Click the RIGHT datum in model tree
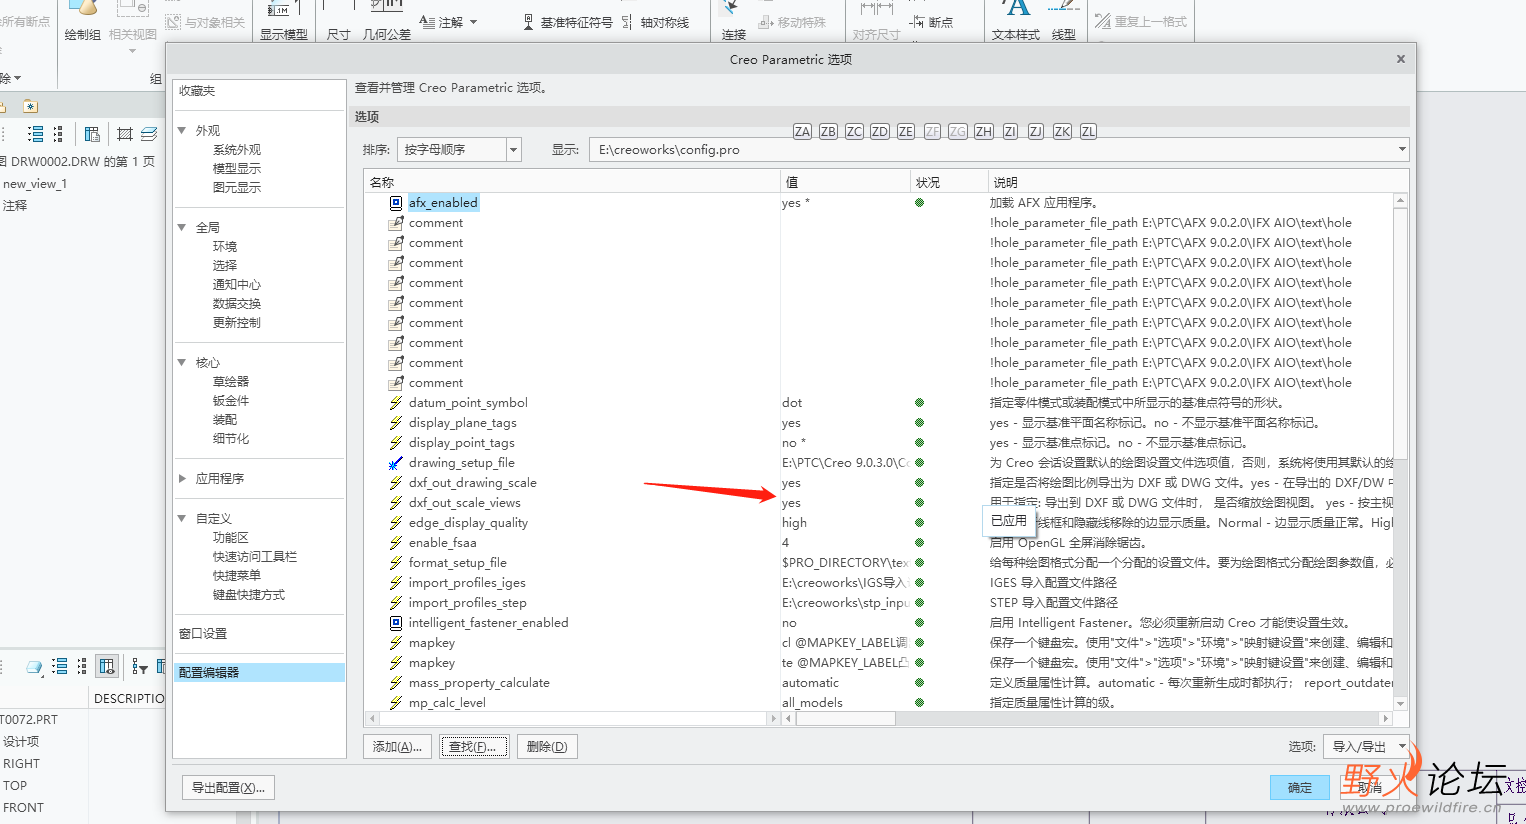Screen dimensions: 1526x824 (21, 764)
